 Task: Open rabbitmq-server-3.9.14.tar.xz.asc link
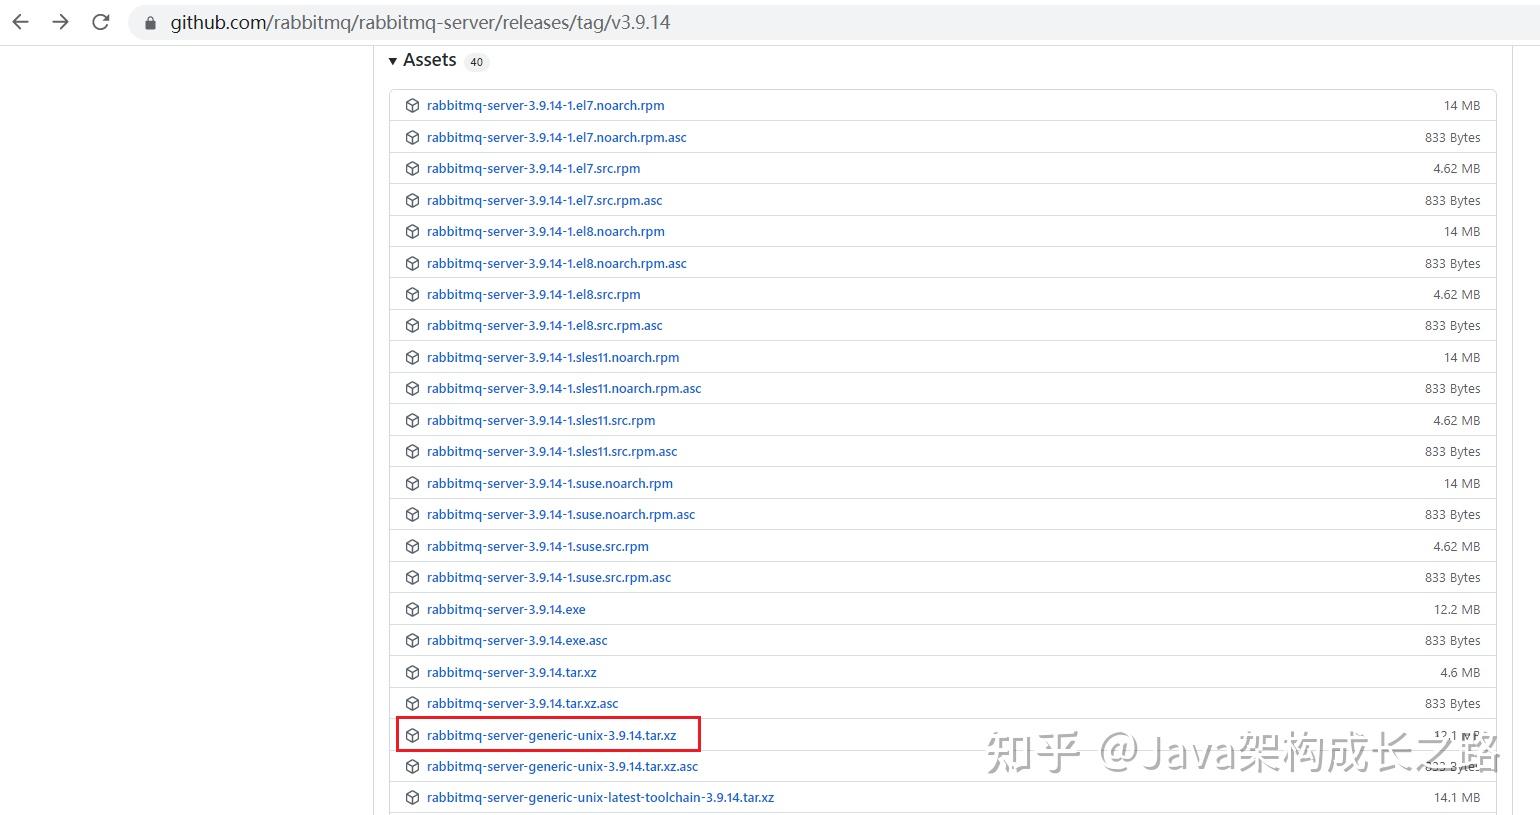pos(523,703)
